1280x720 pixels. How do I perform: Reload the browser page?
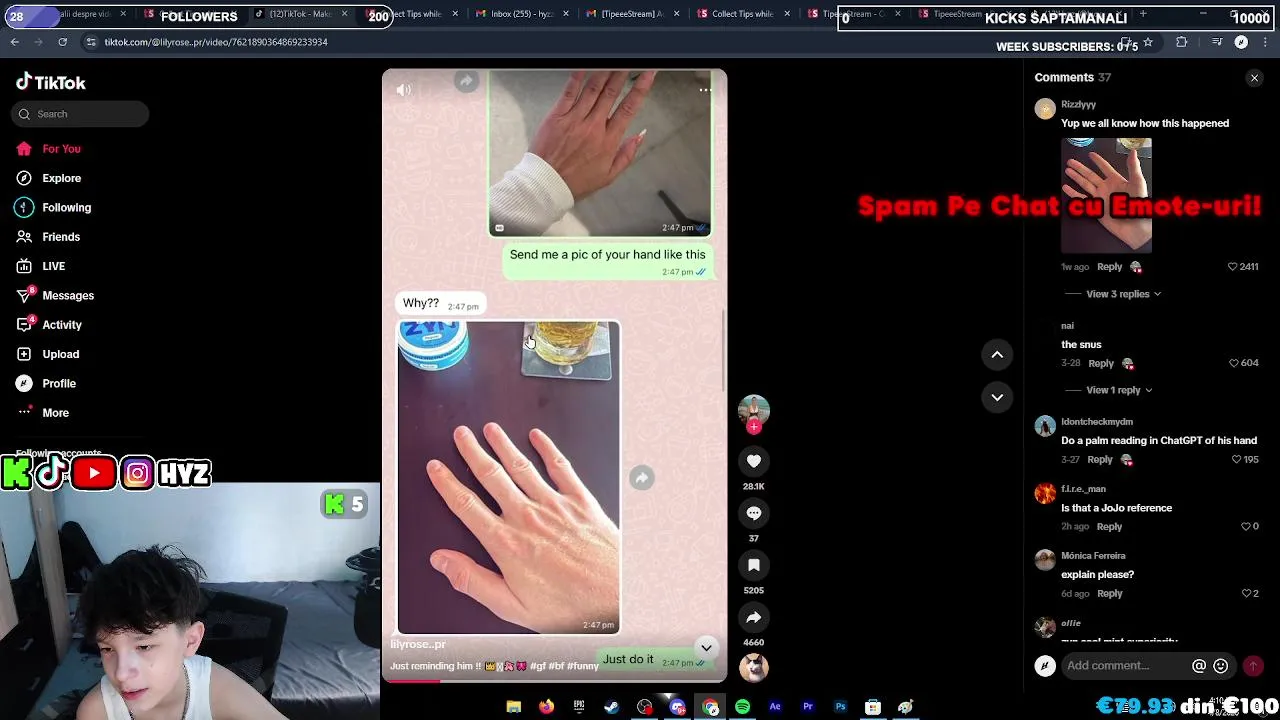click(x=62, y=42)
